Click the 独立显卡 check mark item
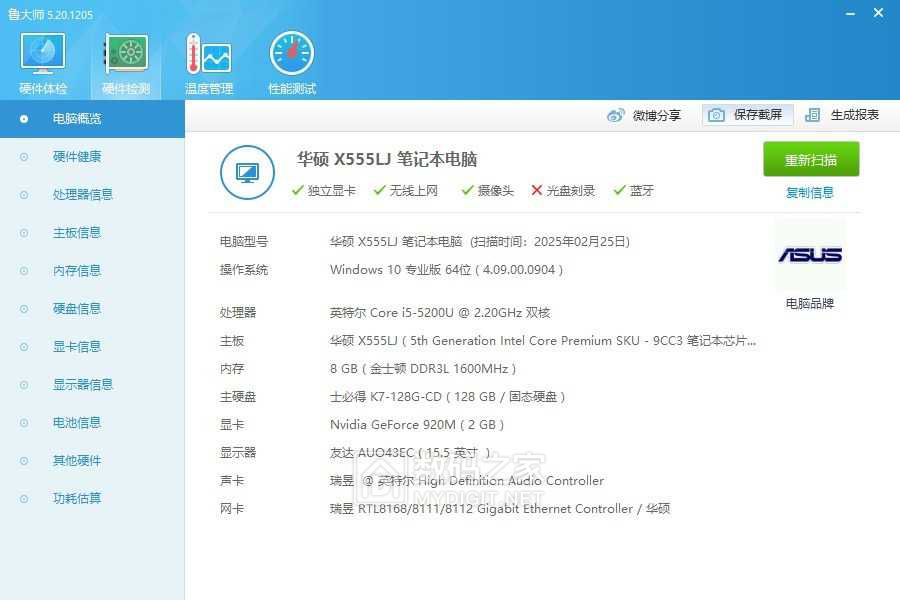 click(x=324, y=191)
